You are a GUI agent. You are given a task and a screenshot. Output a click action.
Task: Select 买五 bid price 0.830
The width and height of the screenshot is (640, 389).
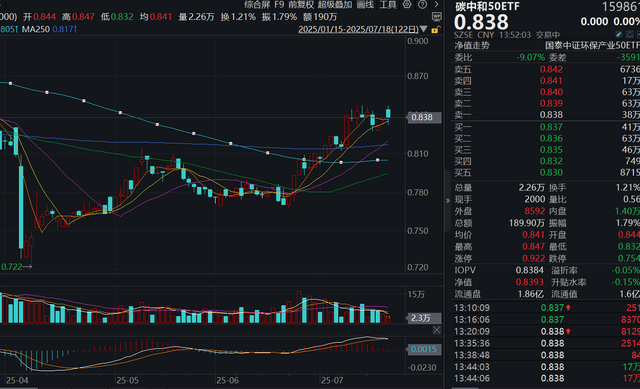point(551,173)
